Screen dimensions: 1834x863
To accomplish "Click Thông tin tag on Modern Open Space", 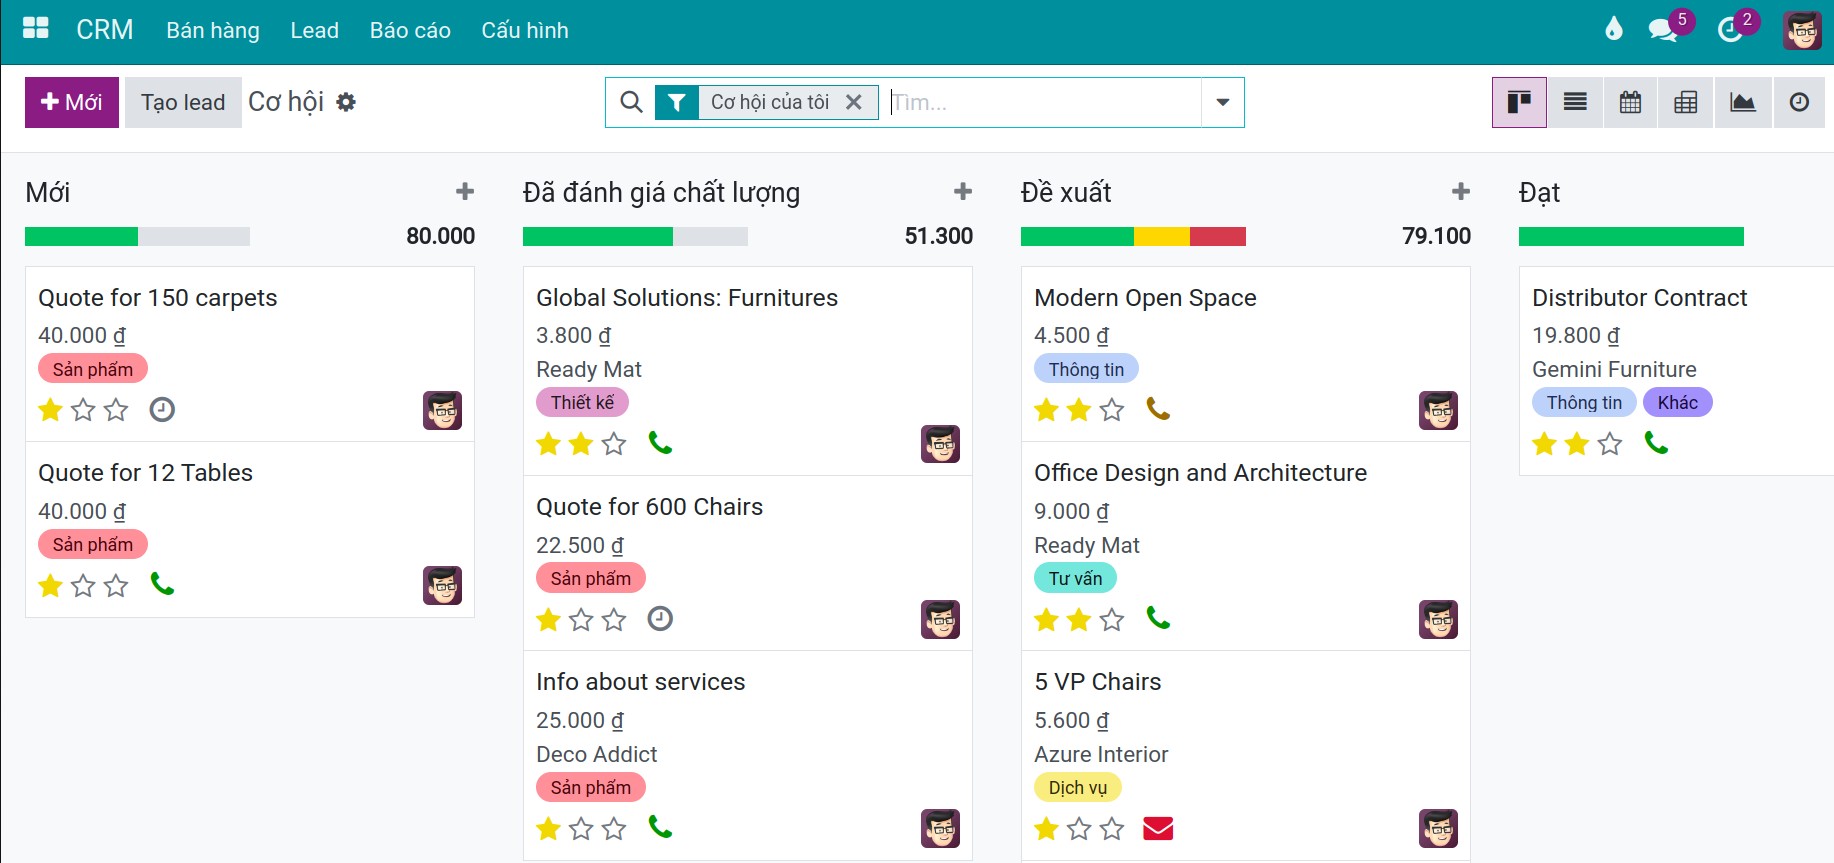I will [x=1086, y=369].
